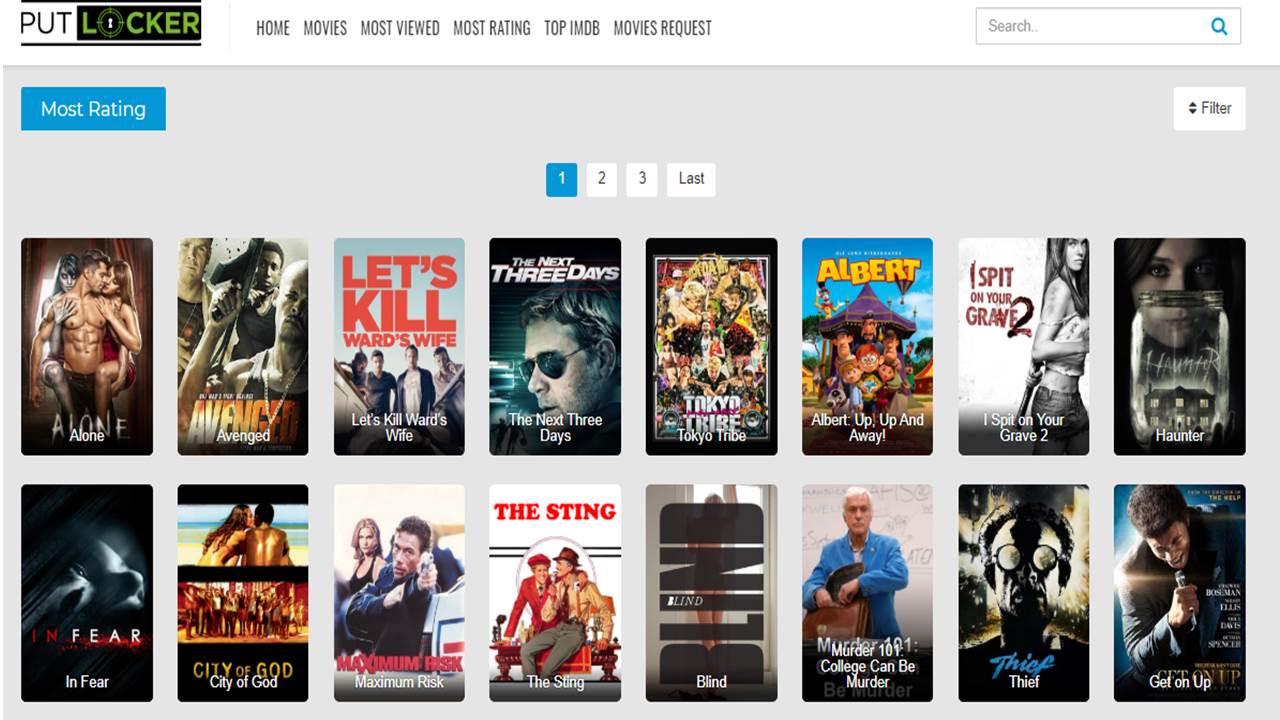Click the Putlocker logo
This screenshot has height=720, width=1280.
click(x=111, y=23)
